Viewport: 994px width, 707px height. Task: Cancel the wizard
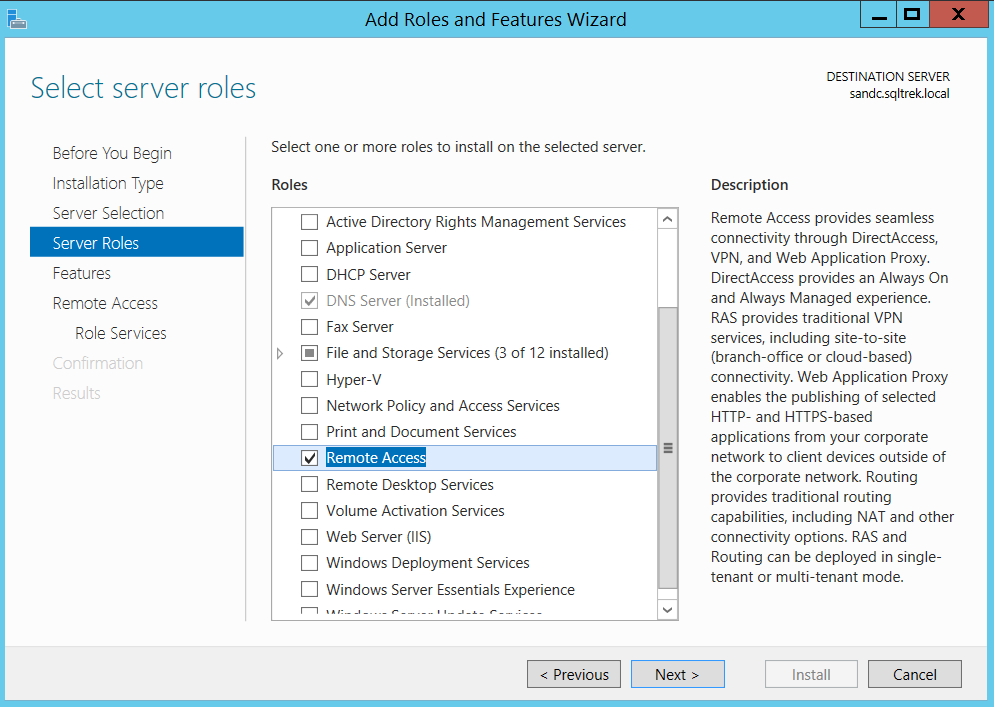point(914,674)
